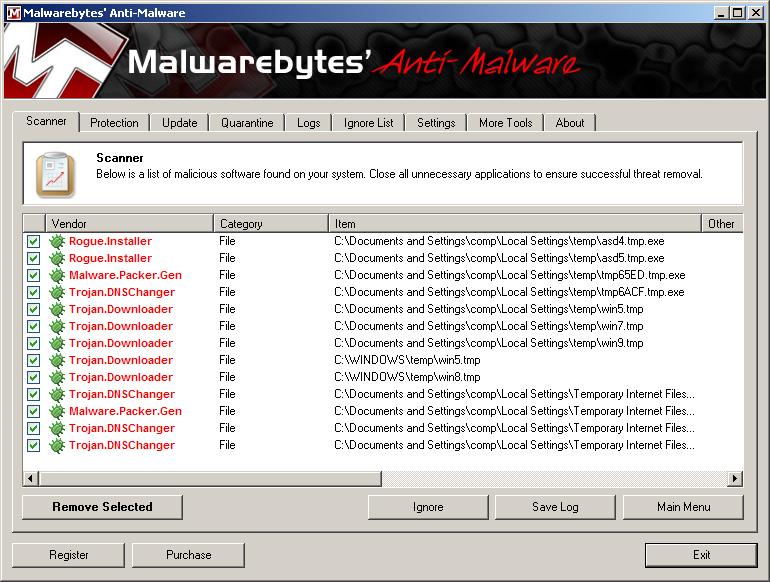This screenshot has width=770, height=582.
Task: Sort by the Category column header
Action: click(271, 224)
